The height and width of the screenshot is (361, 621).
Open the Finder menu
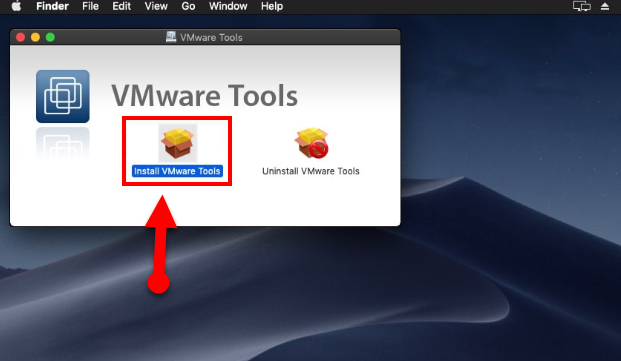click(52, 6)
